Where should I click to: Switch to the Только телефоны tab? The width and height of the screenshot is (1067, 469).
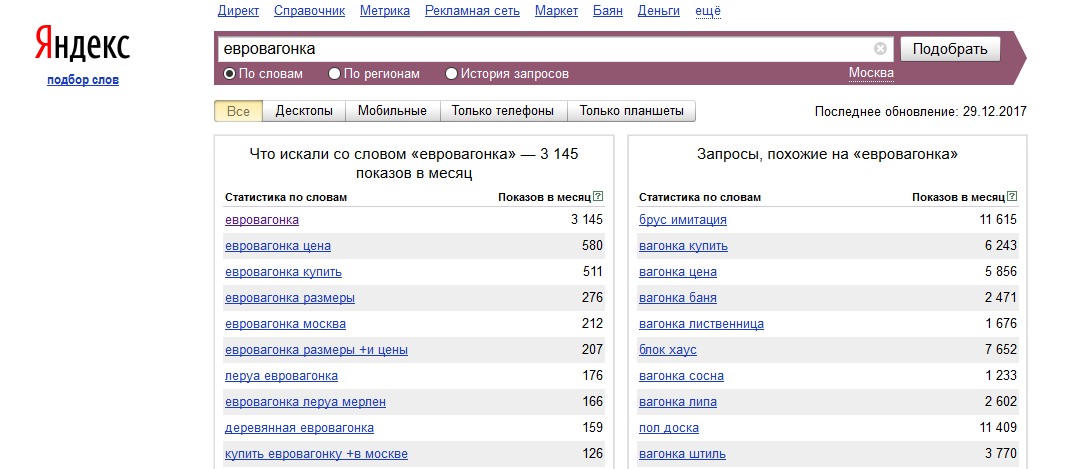click(504, 111)
